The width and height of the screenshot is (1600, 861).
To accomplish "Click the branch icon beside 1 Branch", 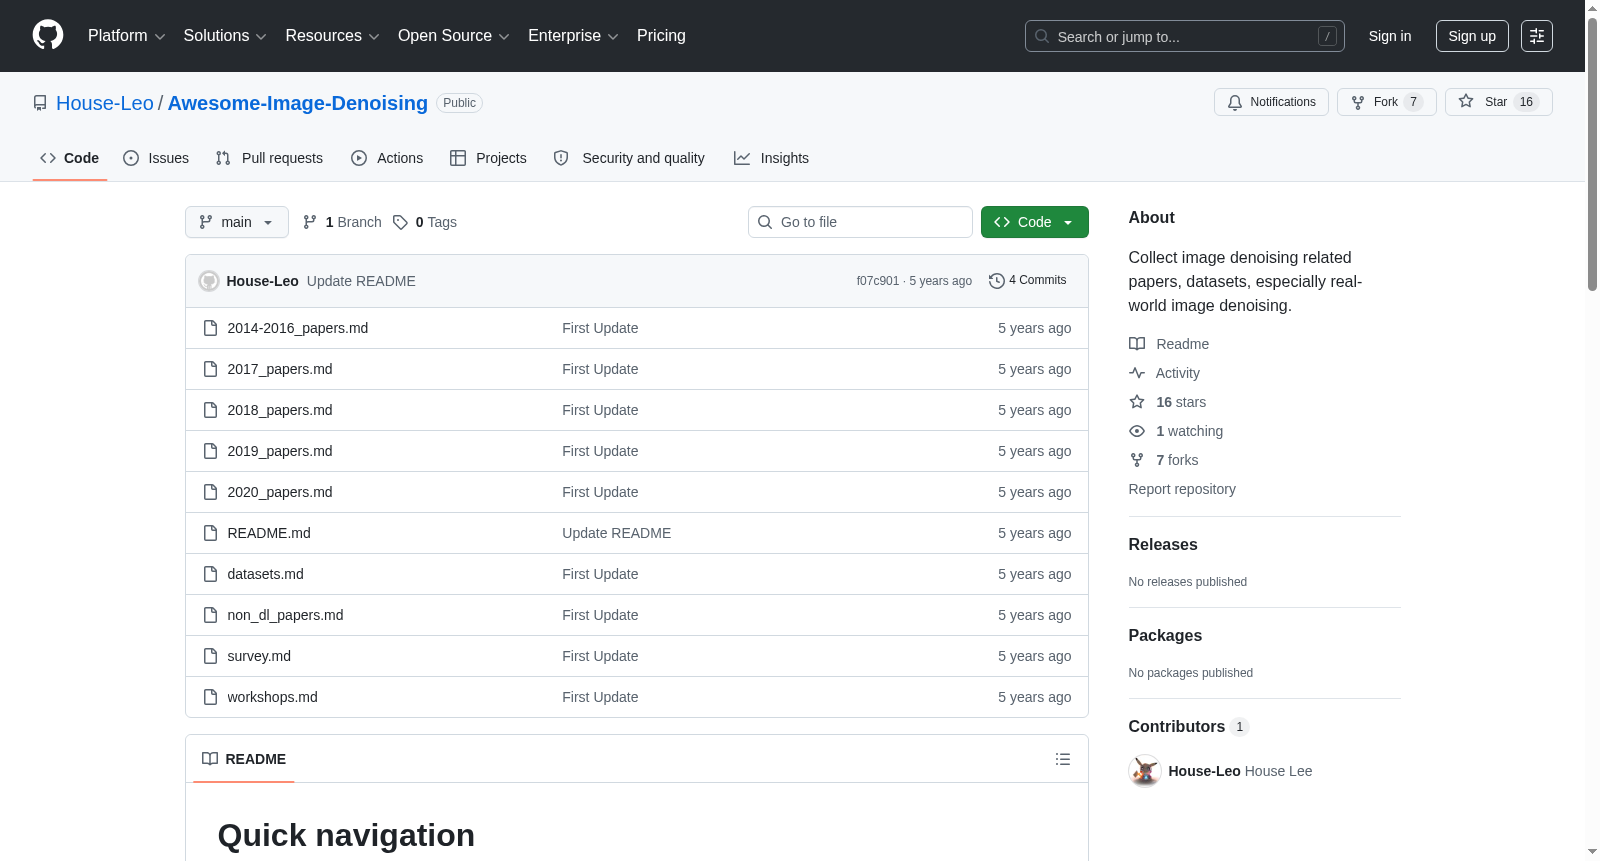I will pyautogui.click(x=310, y=222).
